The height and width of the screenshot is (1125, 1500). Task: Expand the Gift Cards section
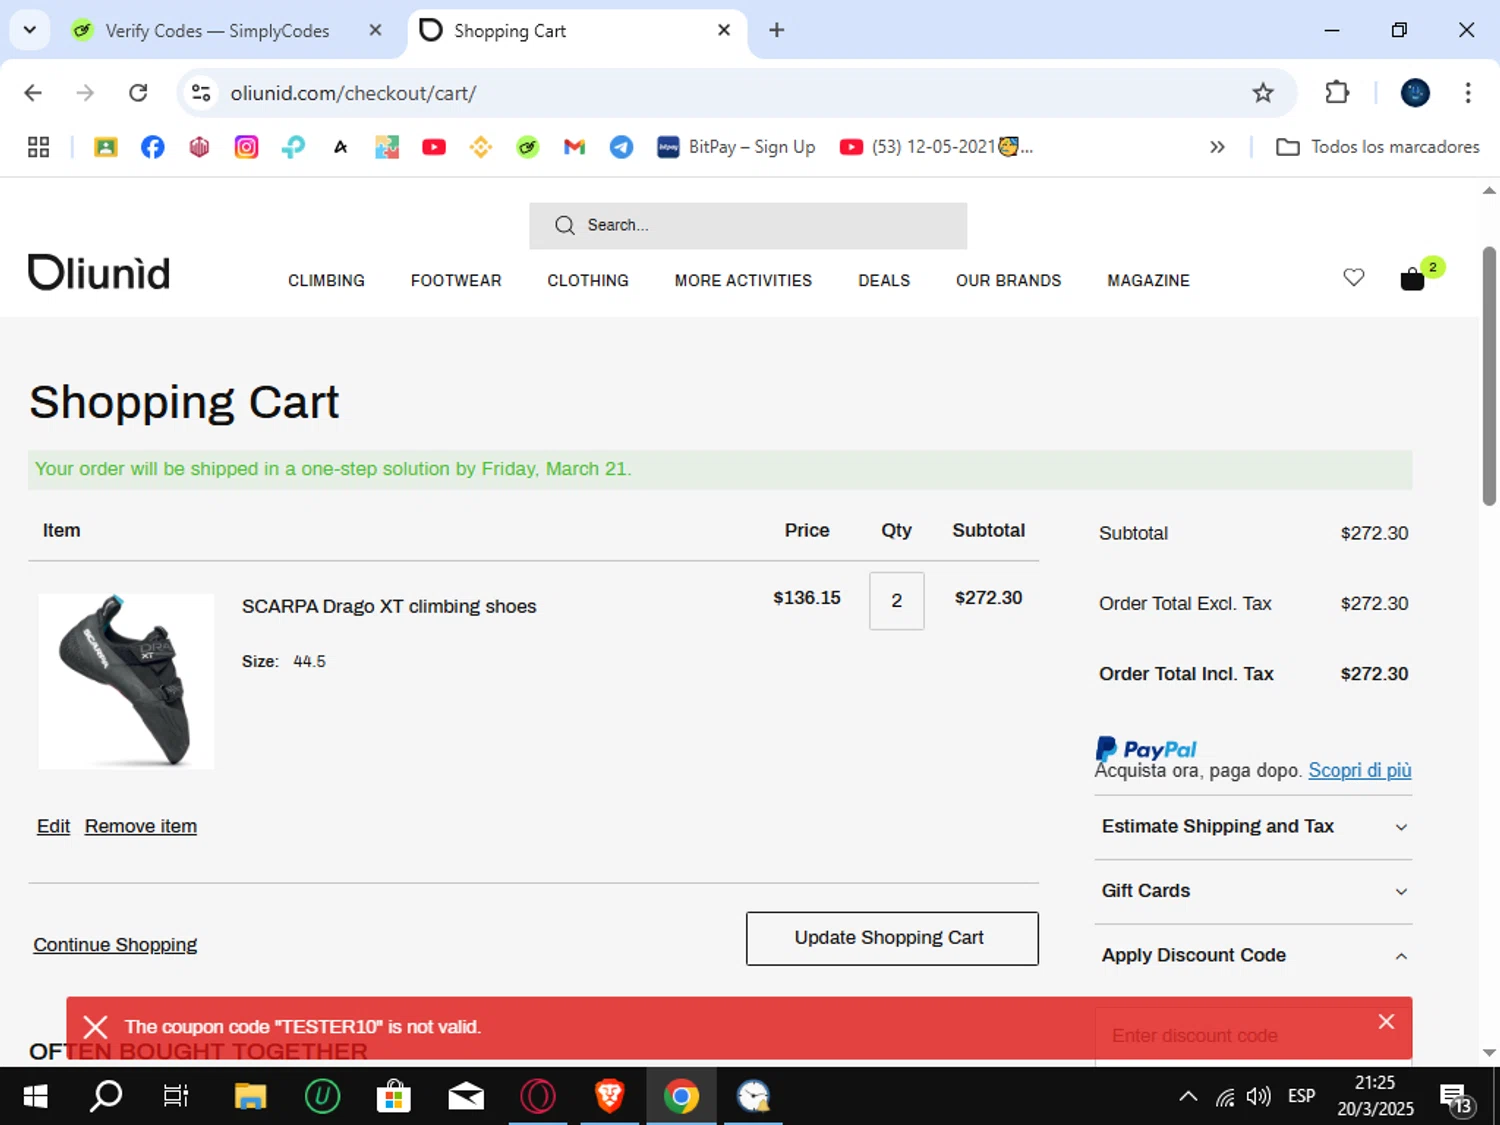coord(1253,891)
